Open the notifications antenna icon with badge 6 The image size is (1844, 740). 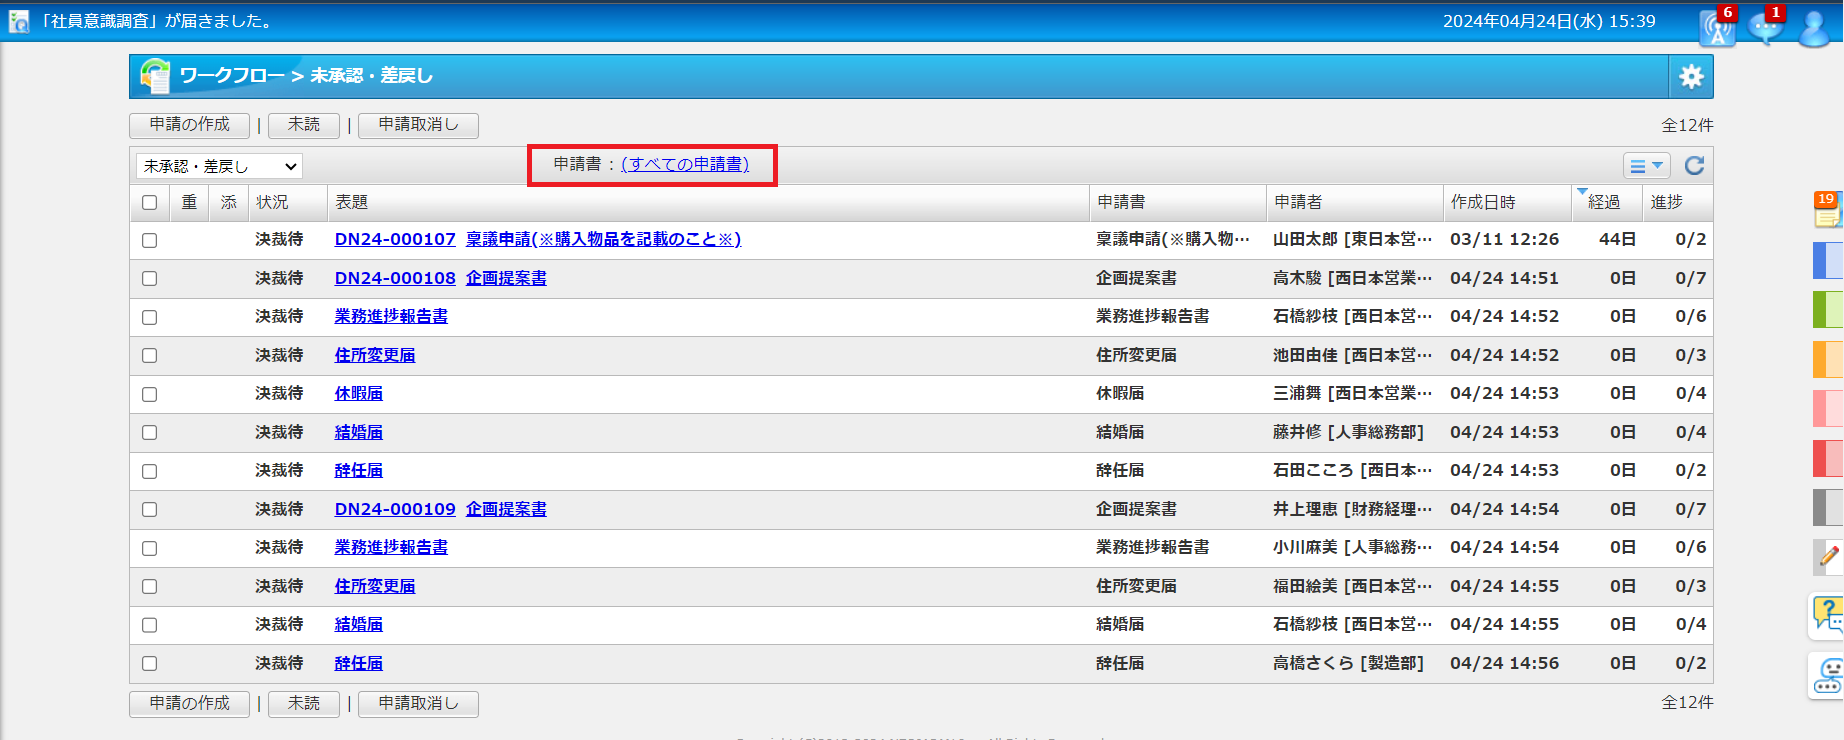[x=1718, y=27]
